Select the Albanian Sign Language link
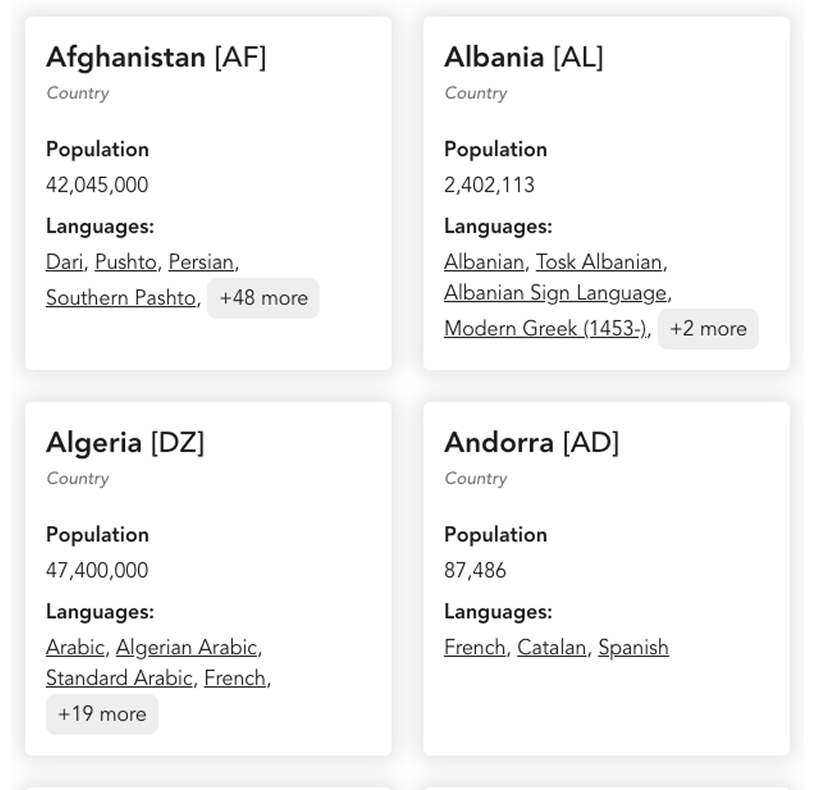This screenshot has height=790, width=815. pos(555,293)
